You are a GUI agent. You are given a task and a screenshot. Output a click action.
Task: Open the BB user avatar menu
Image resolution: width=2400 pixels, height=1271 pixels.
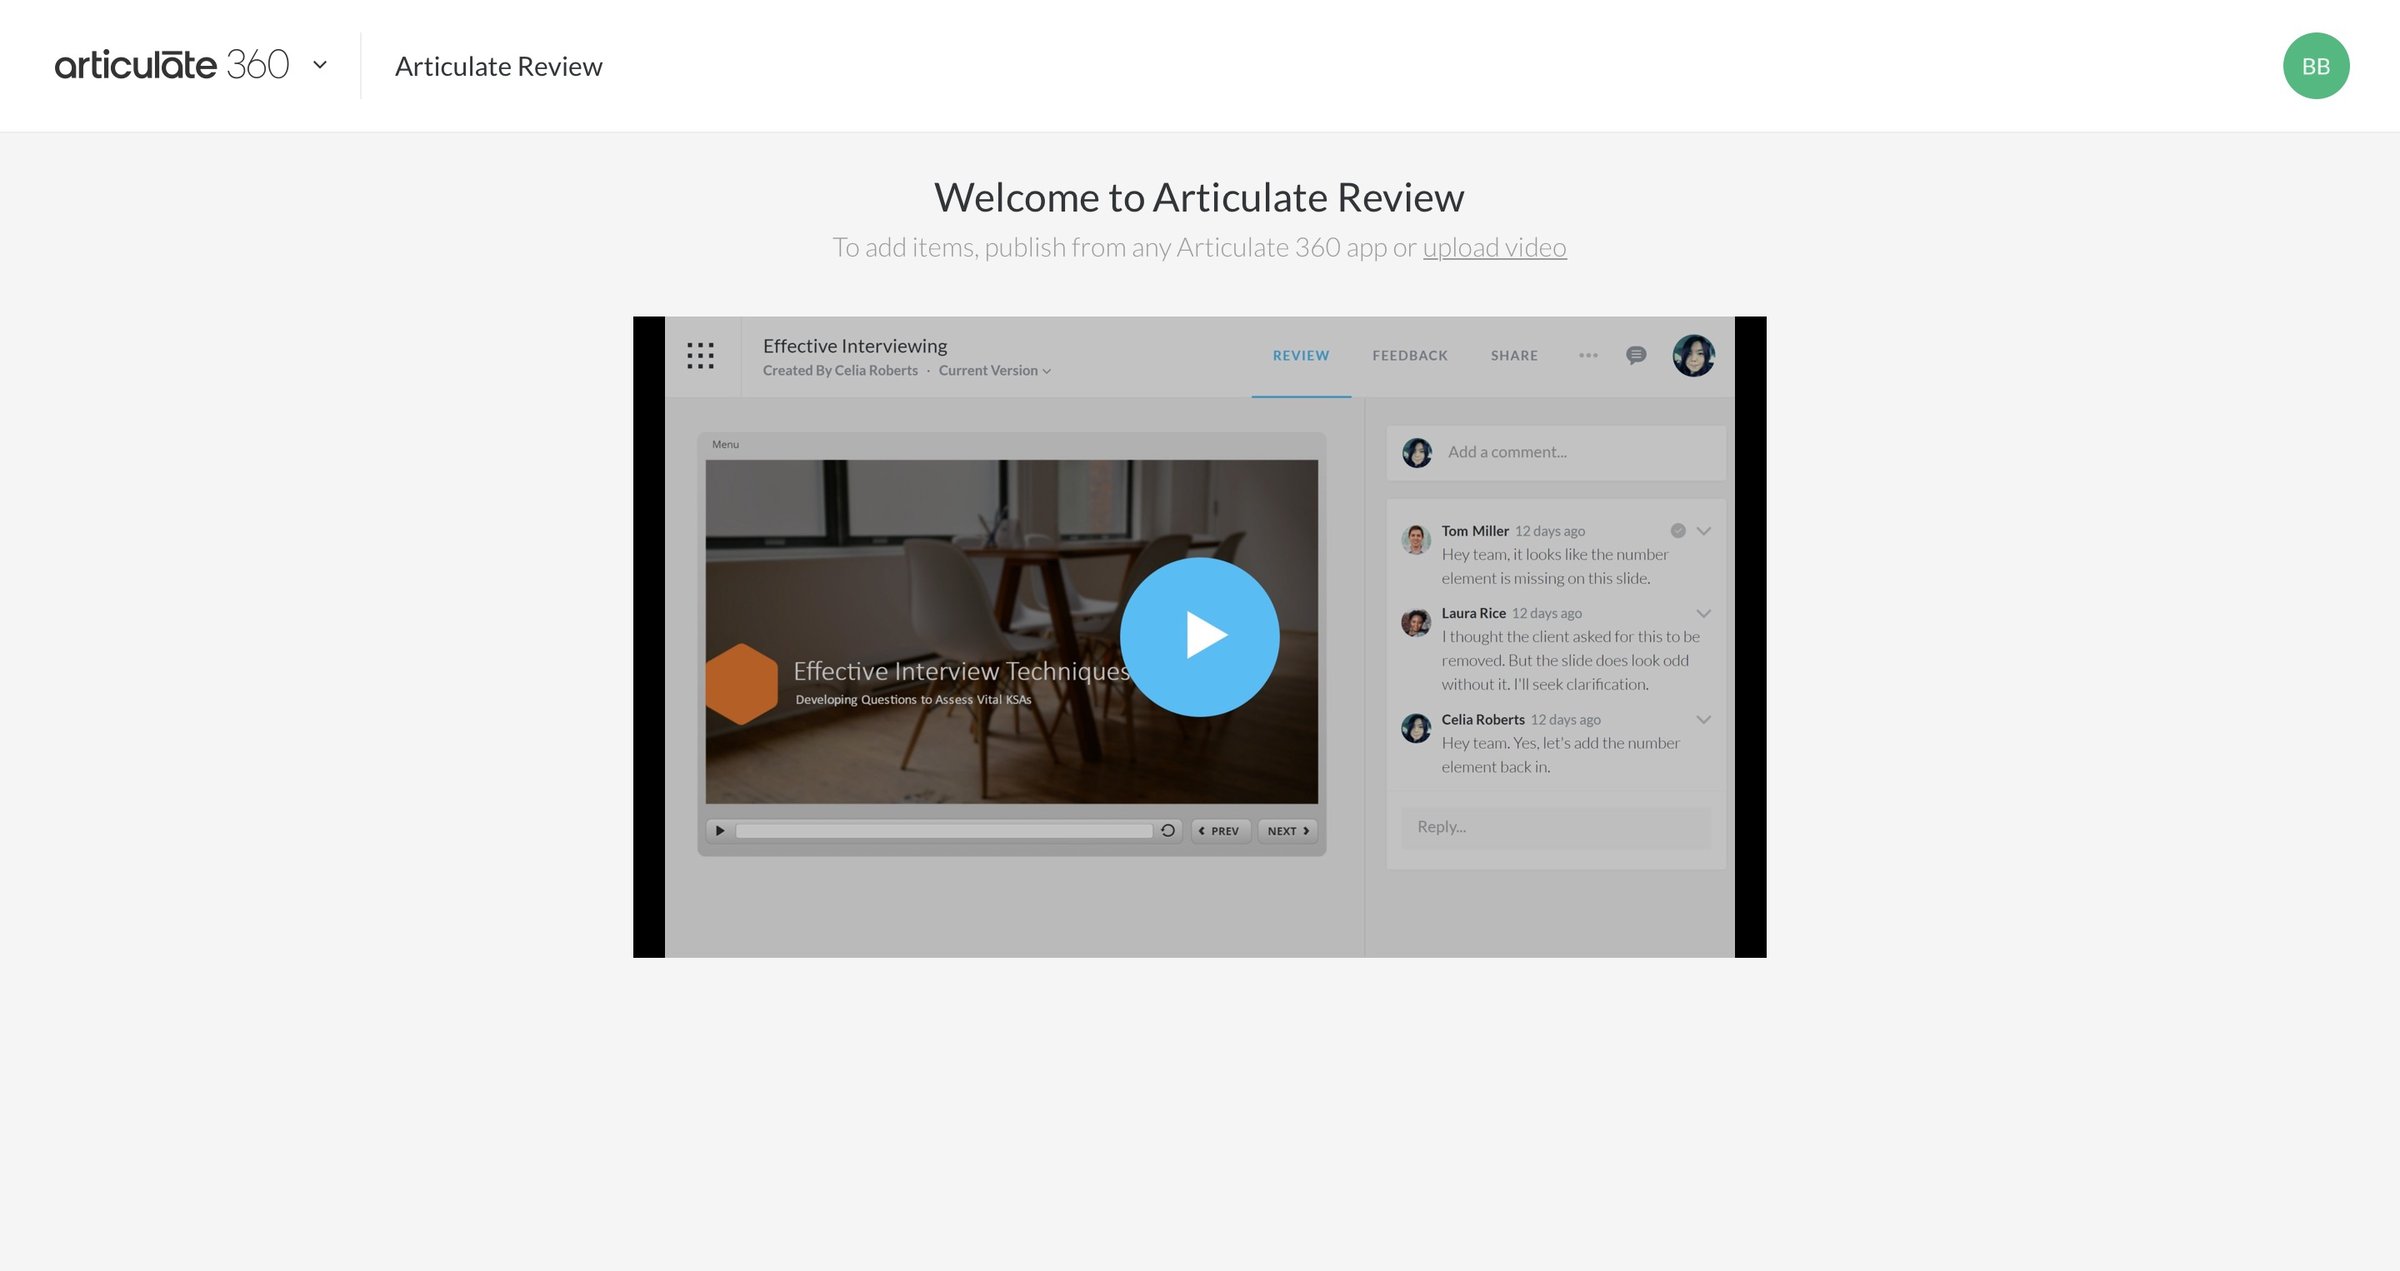coord(2316,66)
